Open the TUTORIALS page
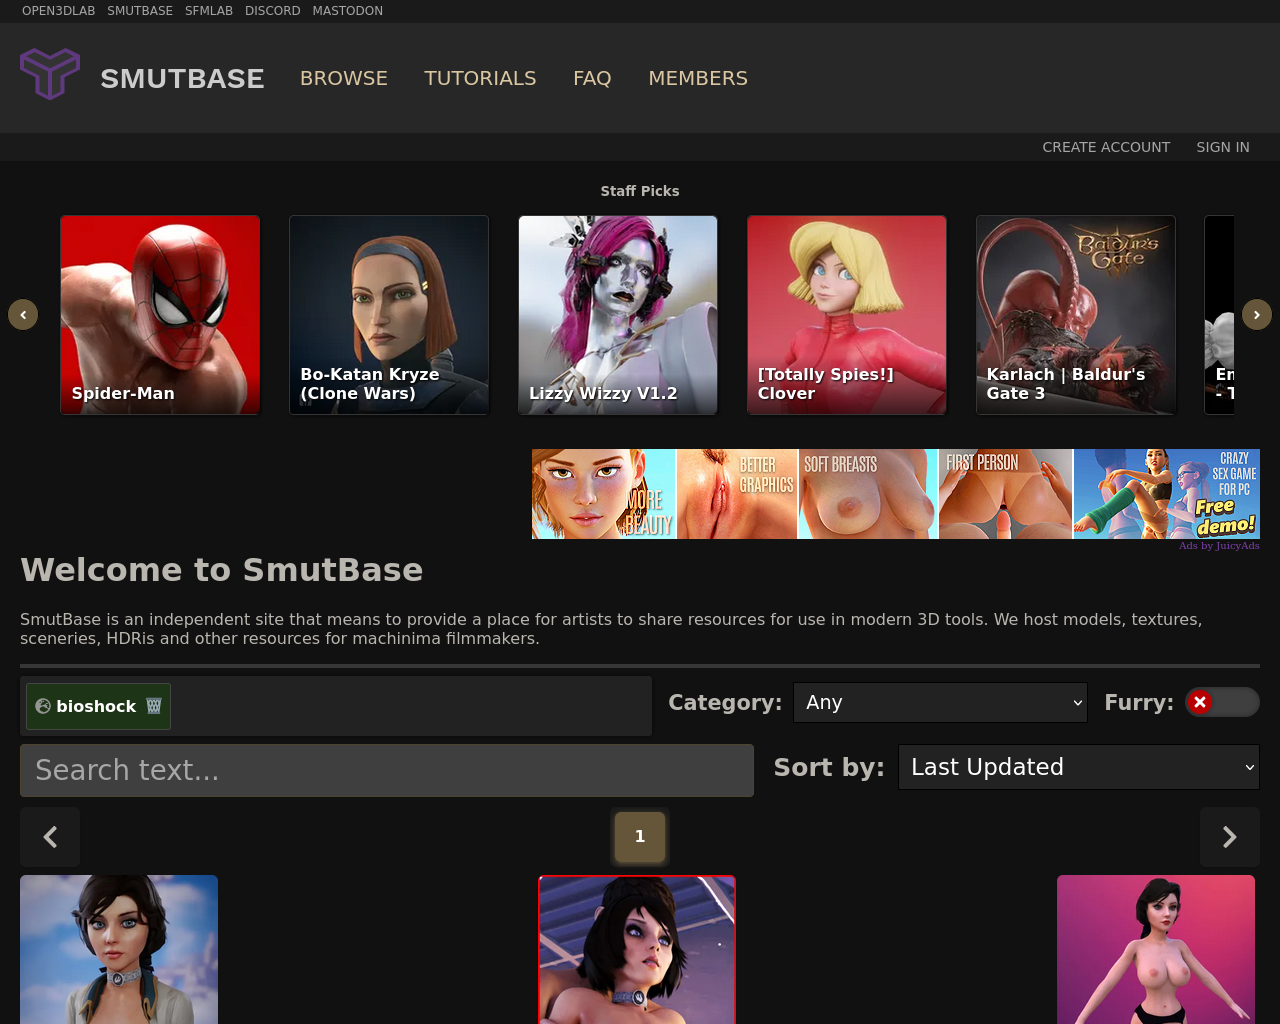Viewport: 1280px width, 1024px height. (480, 78)
